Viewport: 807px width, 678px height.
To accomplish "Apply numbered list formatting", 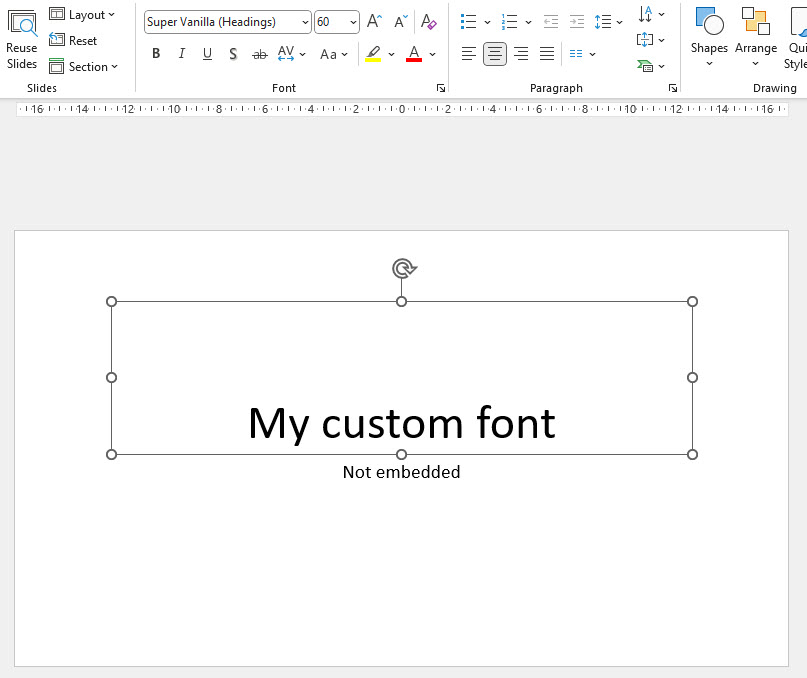I will [x=510, y=22].
